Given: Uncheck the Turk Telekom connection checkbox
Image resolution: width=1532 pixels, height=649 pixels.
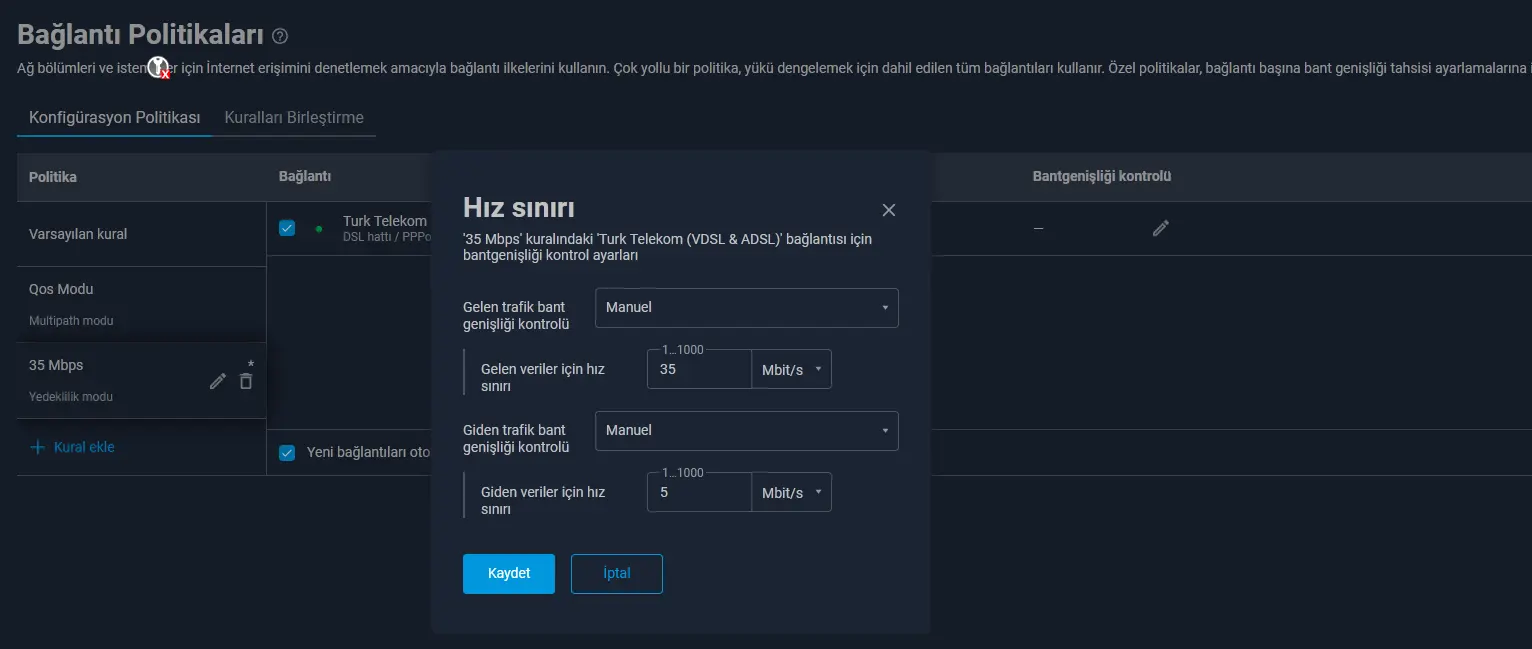Looking at the screenshot, I should pos(287,228).
